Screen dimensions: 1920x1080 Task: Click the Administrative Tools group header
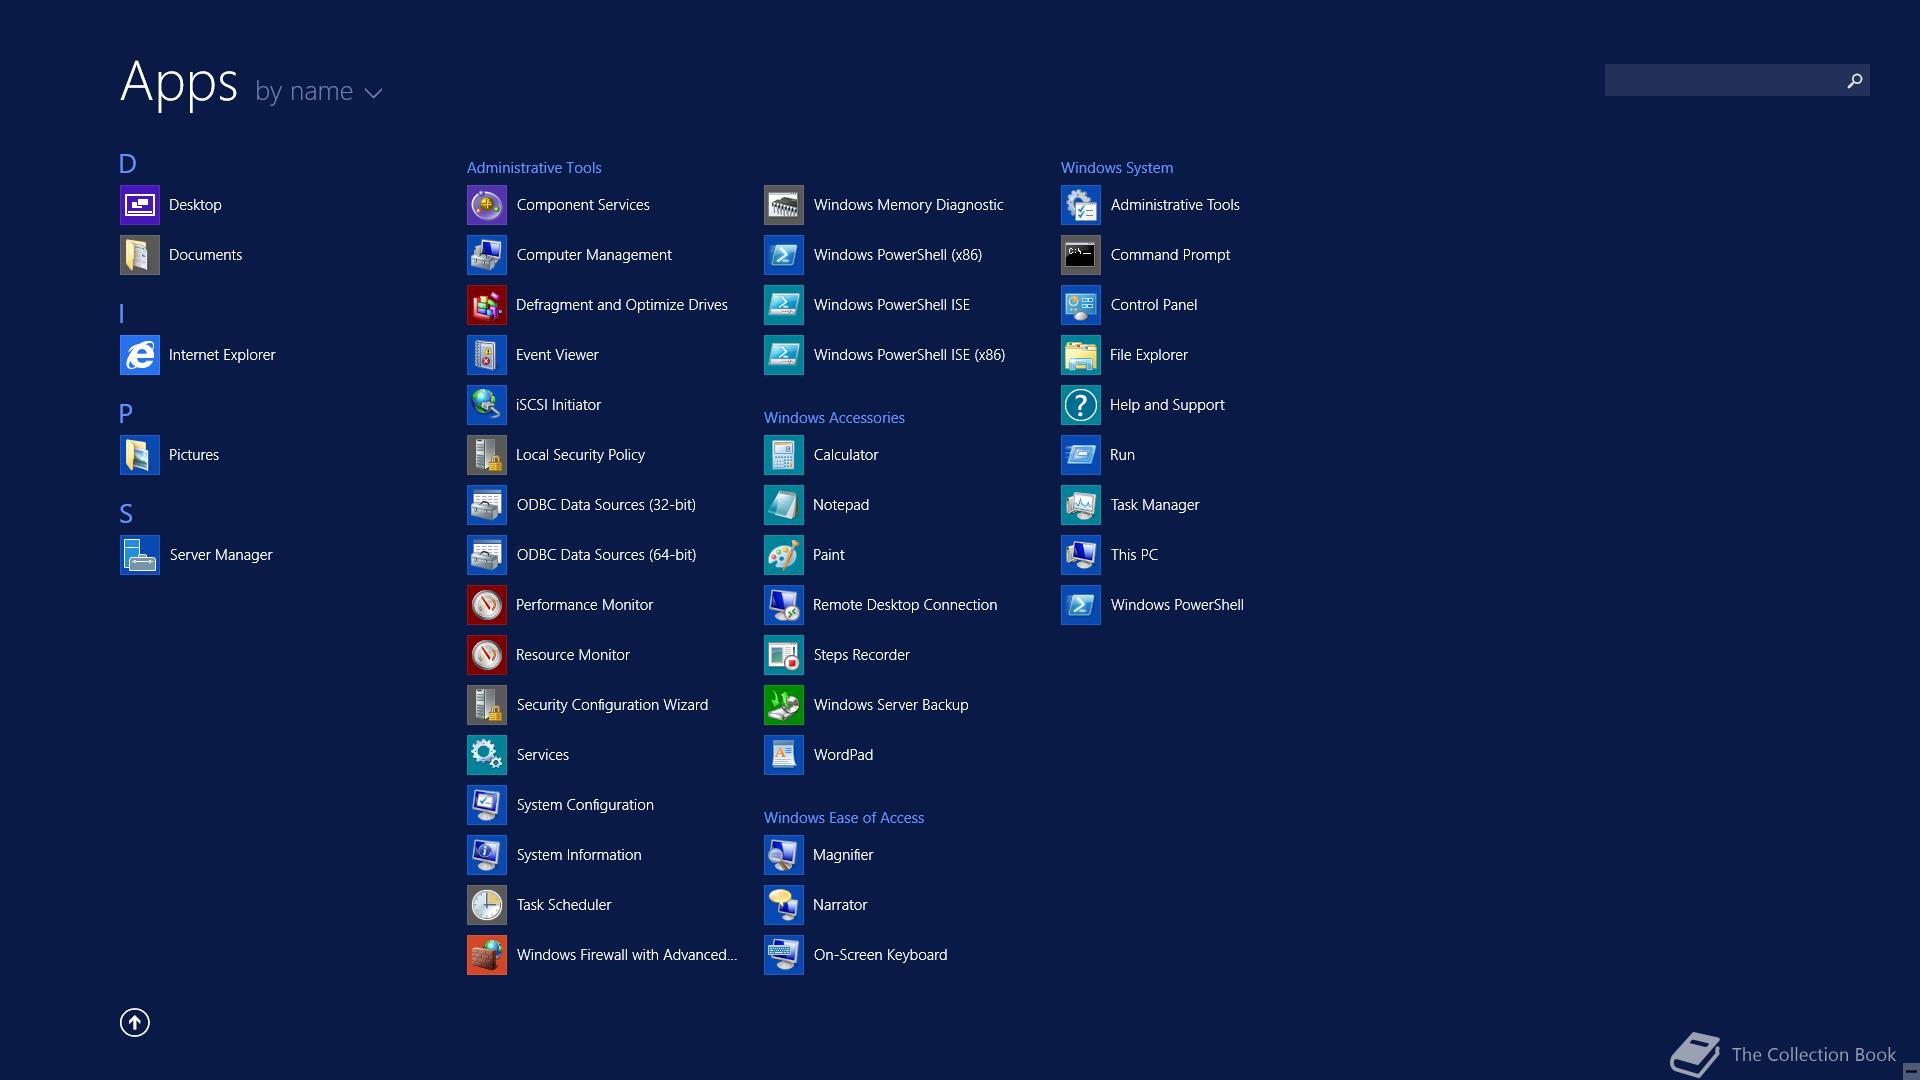(534, 168)
